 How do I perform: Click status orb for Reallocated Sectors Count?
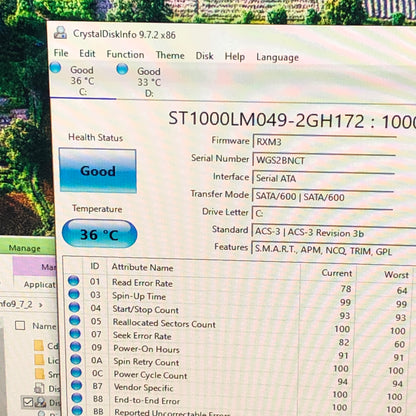(75, 320)
